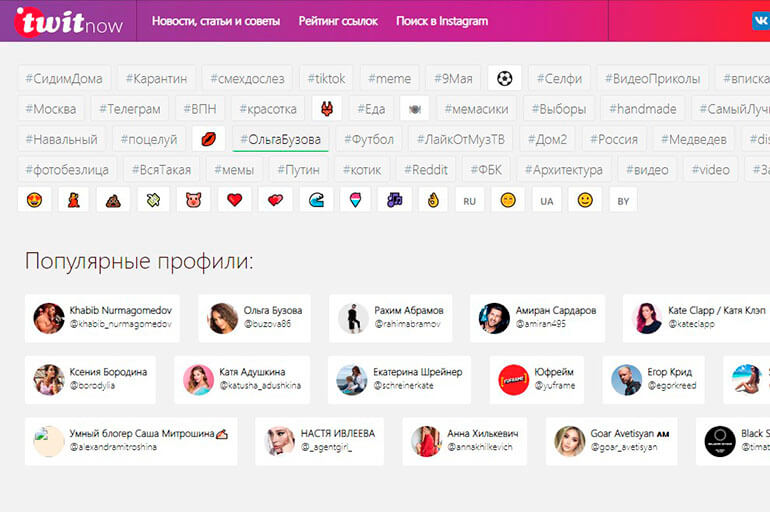Select the #tiktok hashtag
Image resolution: width=770 pixels, height=512 pixels.
point(326,79)
